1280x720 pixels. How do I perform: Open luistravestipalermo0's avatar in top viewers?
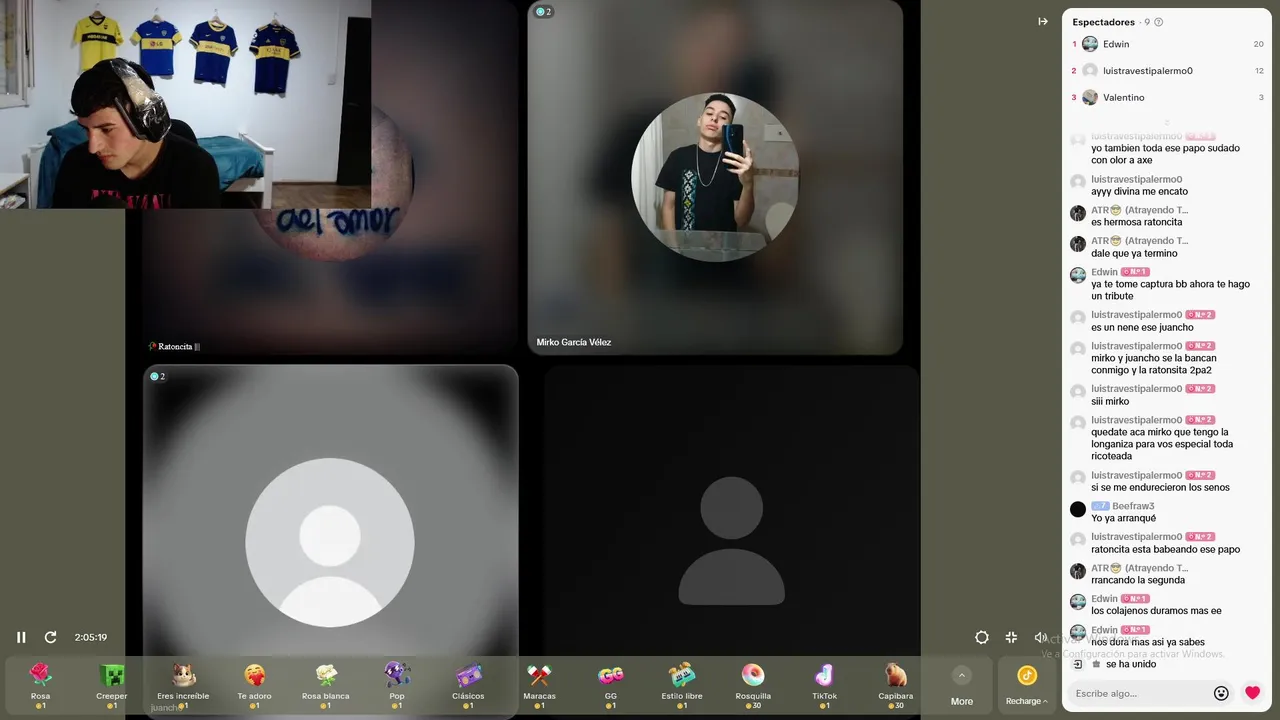(1090, 71)
